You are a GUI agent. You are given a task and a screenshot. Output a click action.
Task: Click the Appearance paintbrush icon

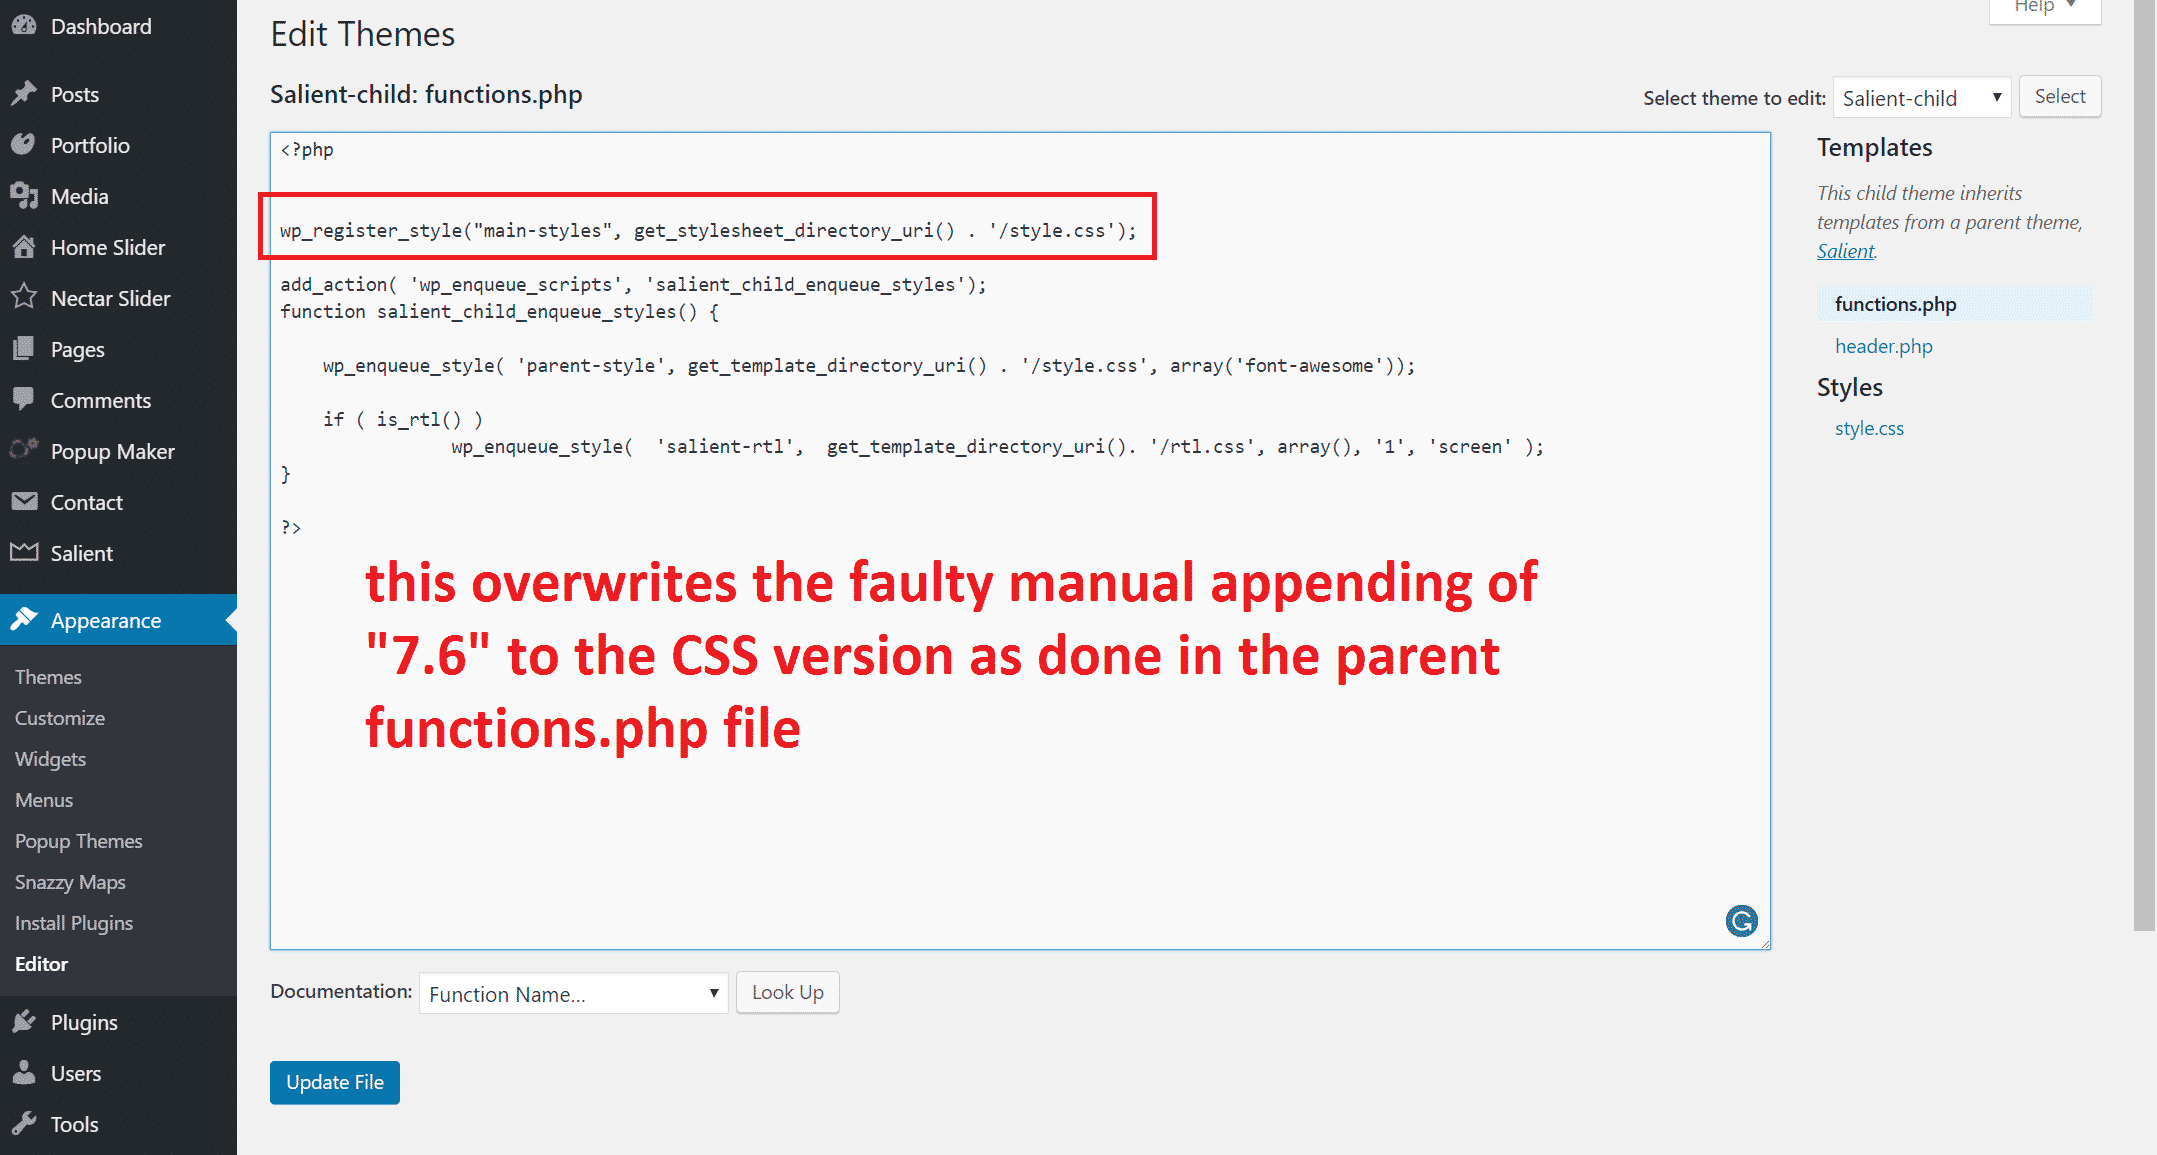[24, 620]
